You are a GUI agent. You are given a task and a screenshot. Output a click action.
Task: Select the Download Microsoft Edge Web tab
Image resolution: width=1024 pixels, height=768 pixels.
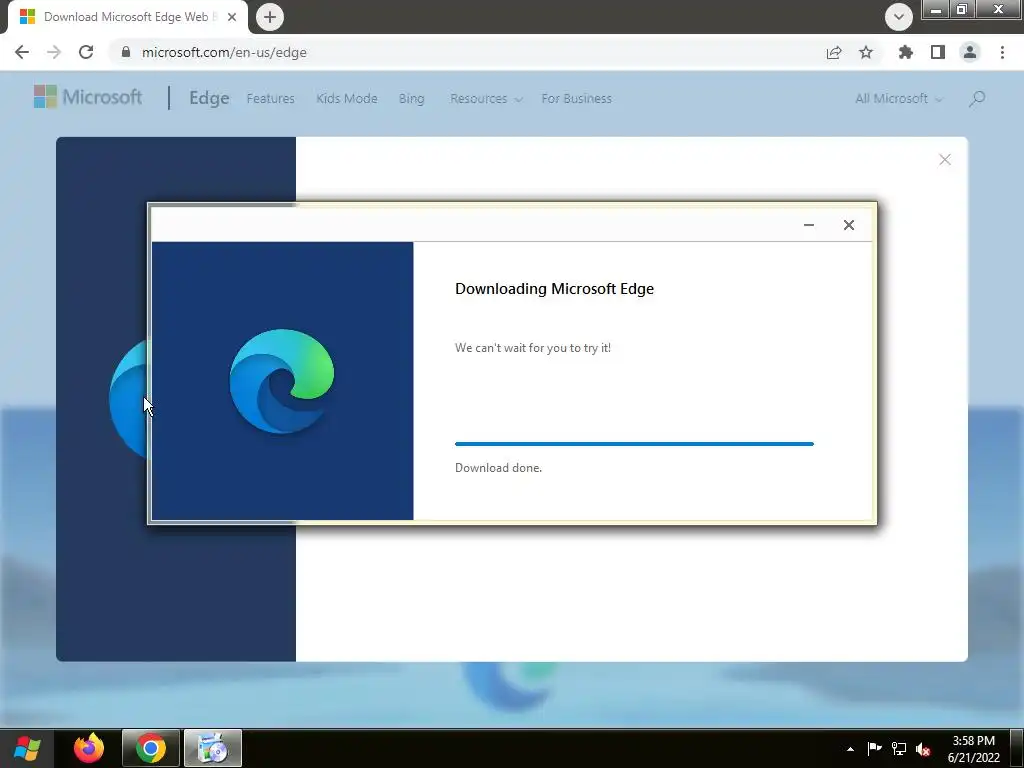[x=127, y=17]
